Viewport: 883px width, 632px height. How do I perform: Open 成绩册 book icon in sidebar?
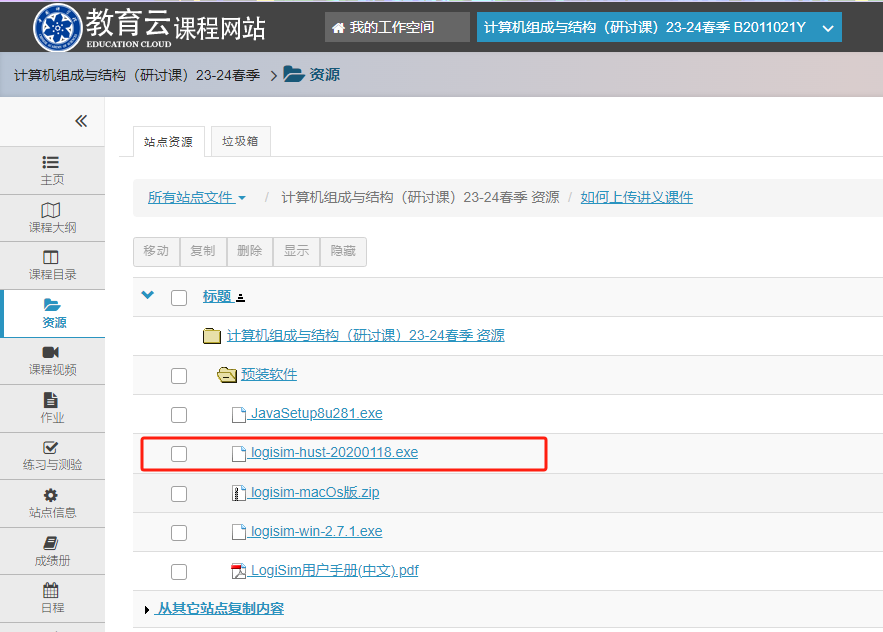51,543
